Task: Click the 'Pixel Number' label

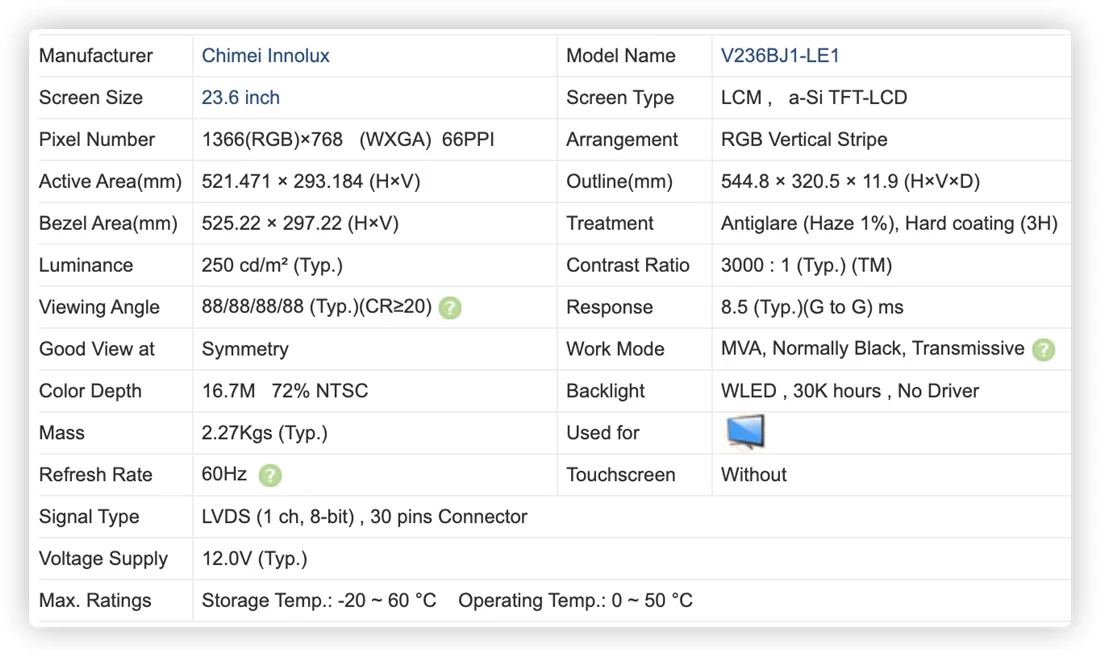Action: tap(96, 140)
